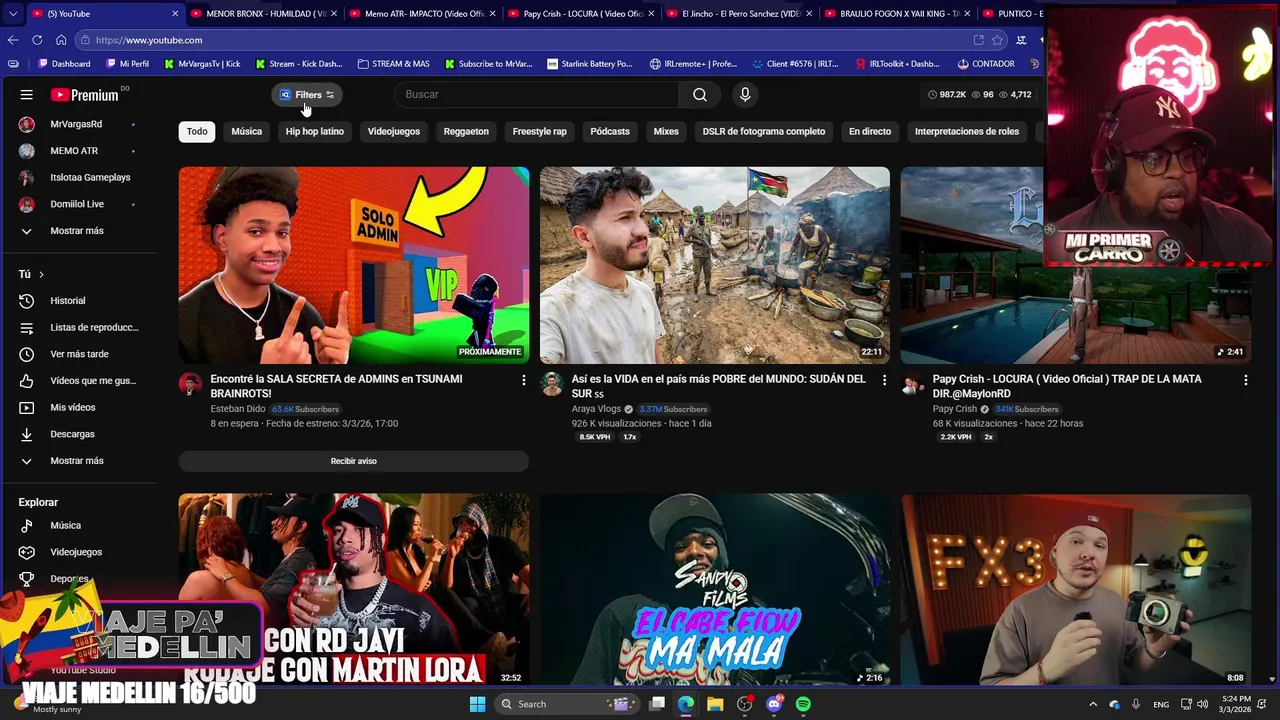Viewport: 1280px width, 720px height.
Task: Go back with browser back arrow
Action: click(x=13, y=40)
